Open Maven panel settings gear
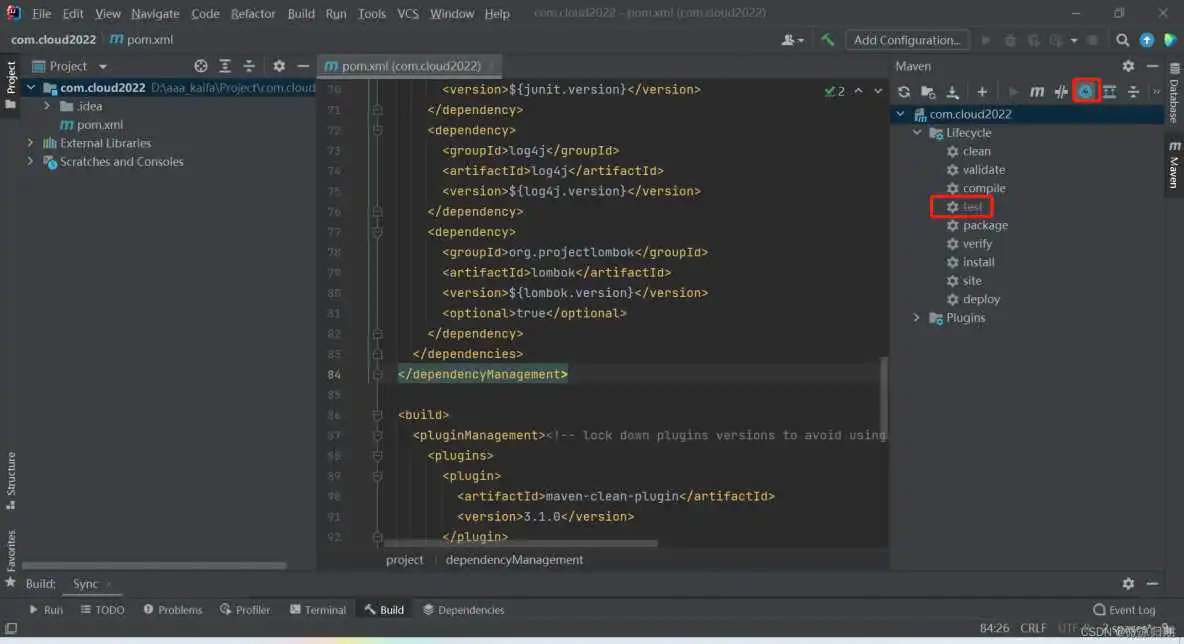The height and width of the screenshot is (644, 1184). pyautogui.click(x=1128, y=66)
